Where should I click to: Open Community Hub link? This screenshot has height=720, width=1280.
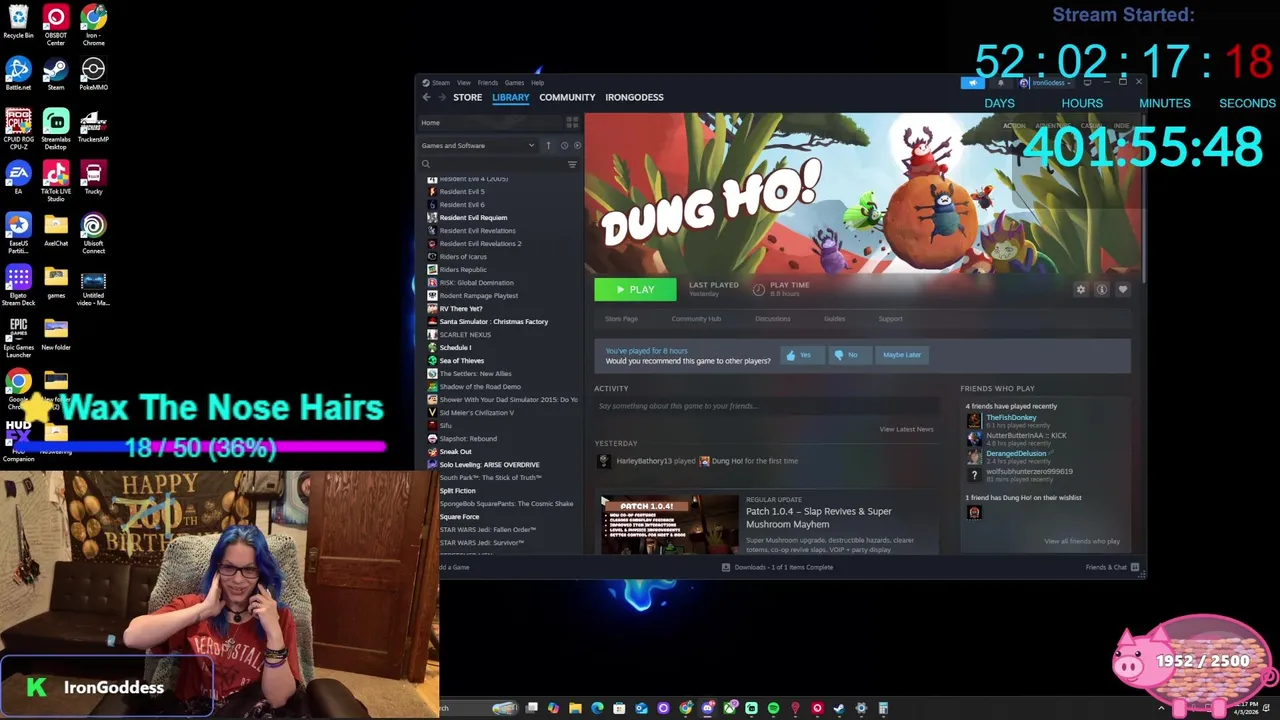point(696,319)
